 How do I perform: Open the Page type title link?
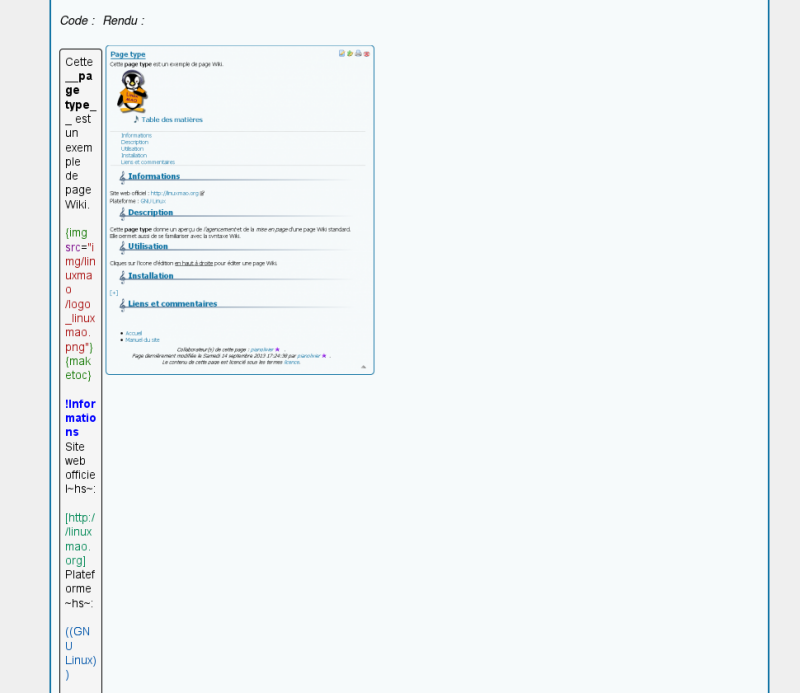pos(128,54)
